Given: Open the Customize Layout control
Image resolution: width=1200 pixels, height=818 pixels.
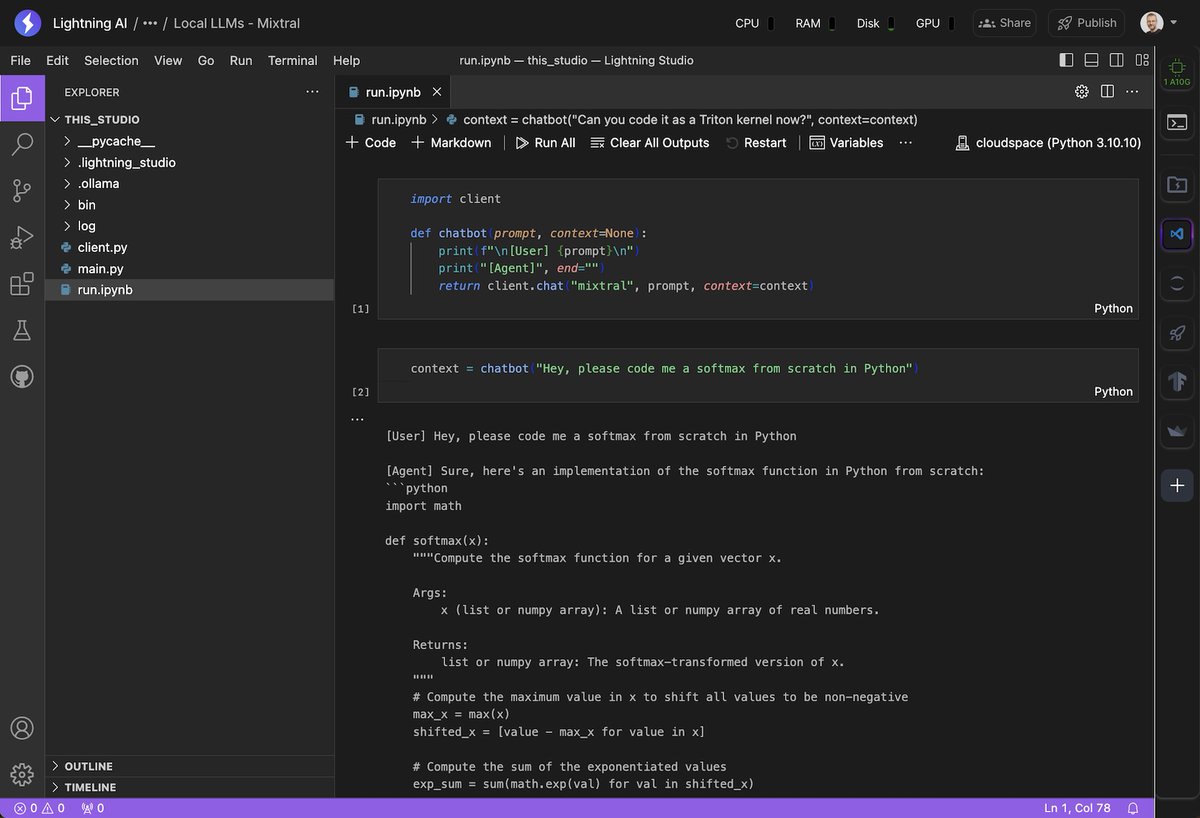Looking at the screenshot, I should 1142,60.
